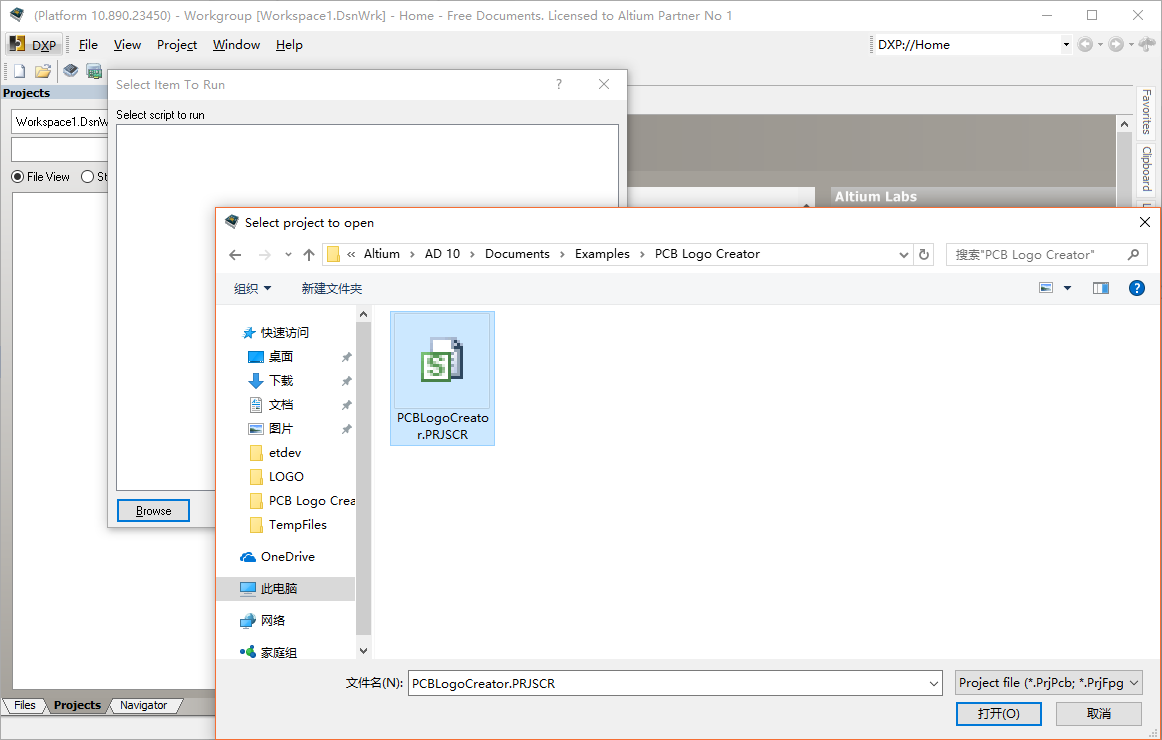Click the navigate forward arrow in toolbar
The height and width of the screenshot is (740, 1162).
pos(1116,44)
